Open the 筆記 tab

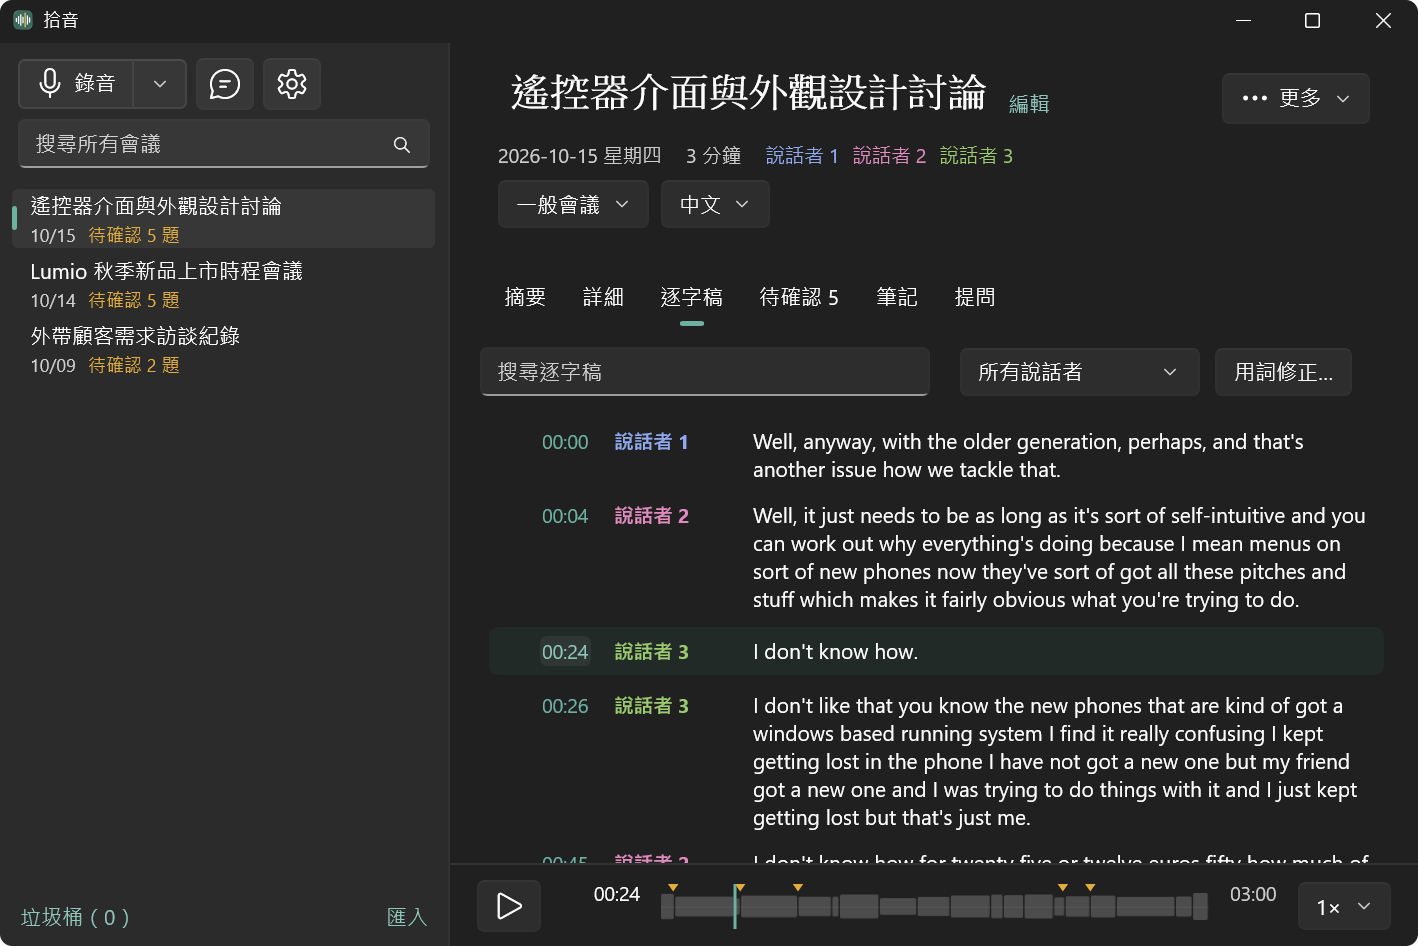897,297
